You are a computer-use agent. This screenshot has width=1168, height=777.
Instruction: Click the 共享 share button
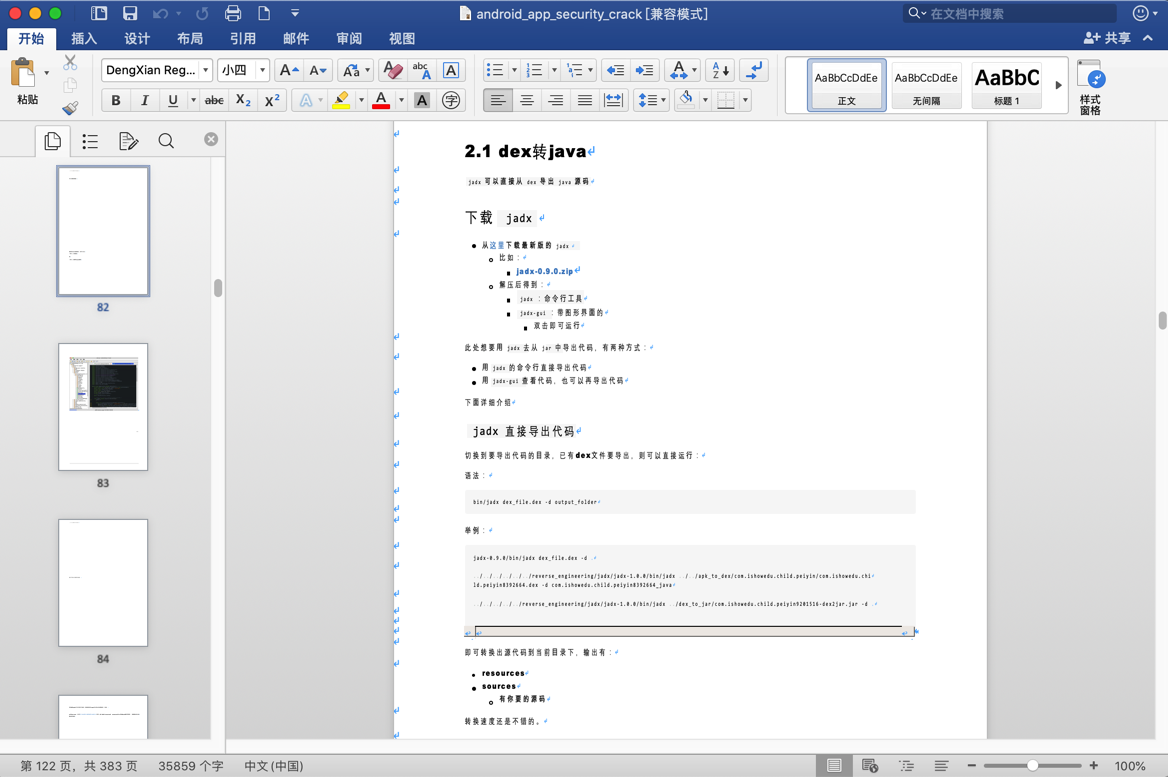(x=1108, y=38)
